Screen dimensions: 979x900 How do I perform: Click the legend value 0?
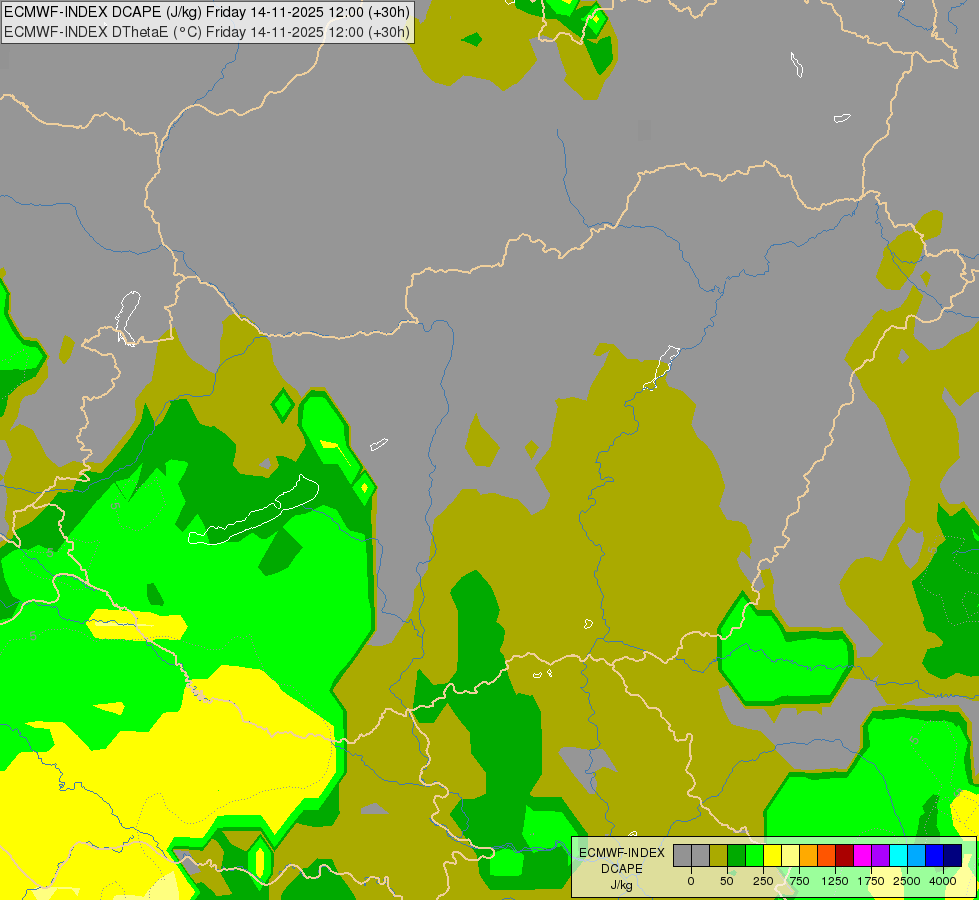coord(691,881)
